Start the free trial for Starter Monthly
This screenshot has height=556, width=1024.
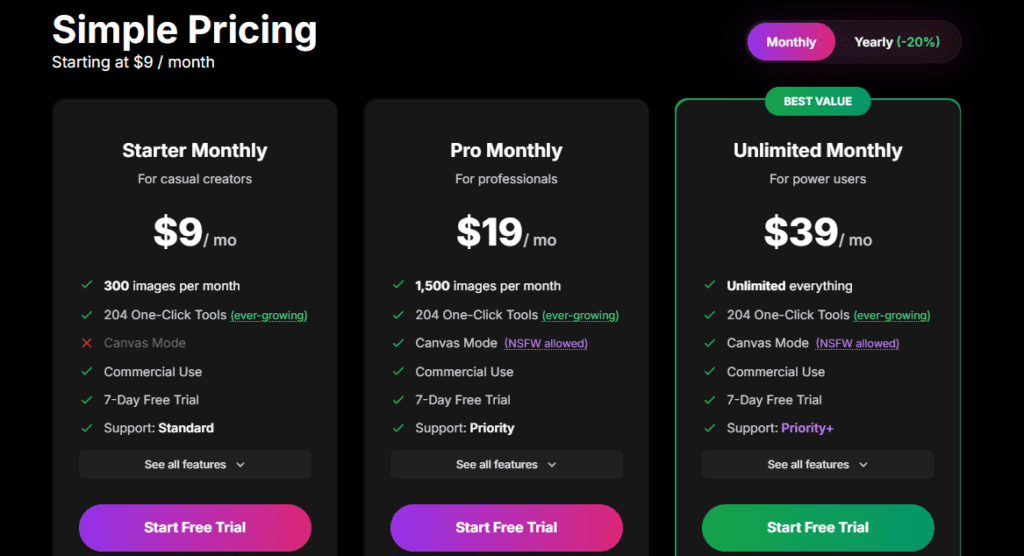[195, 527]
